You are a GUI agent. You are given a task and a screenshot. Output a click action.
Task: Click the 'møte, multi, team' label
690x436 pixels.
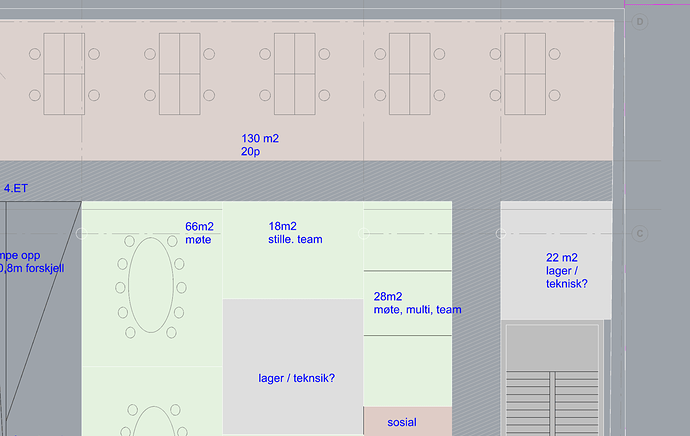418,310
